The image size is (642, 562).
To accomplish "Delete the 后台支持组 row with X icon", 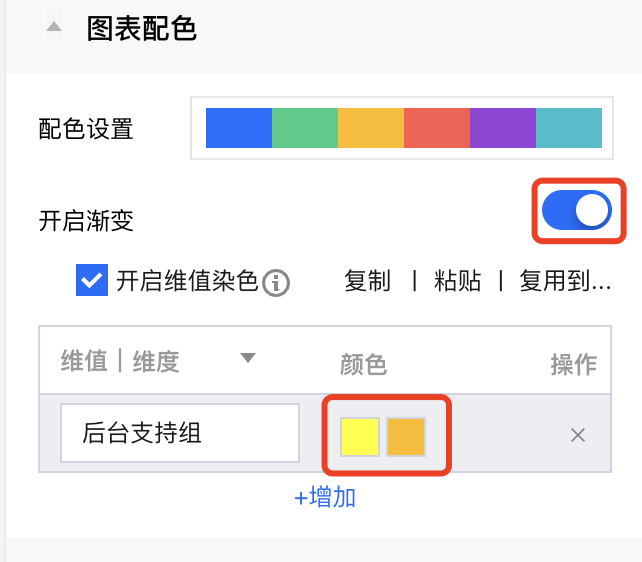I will [577, 434].
